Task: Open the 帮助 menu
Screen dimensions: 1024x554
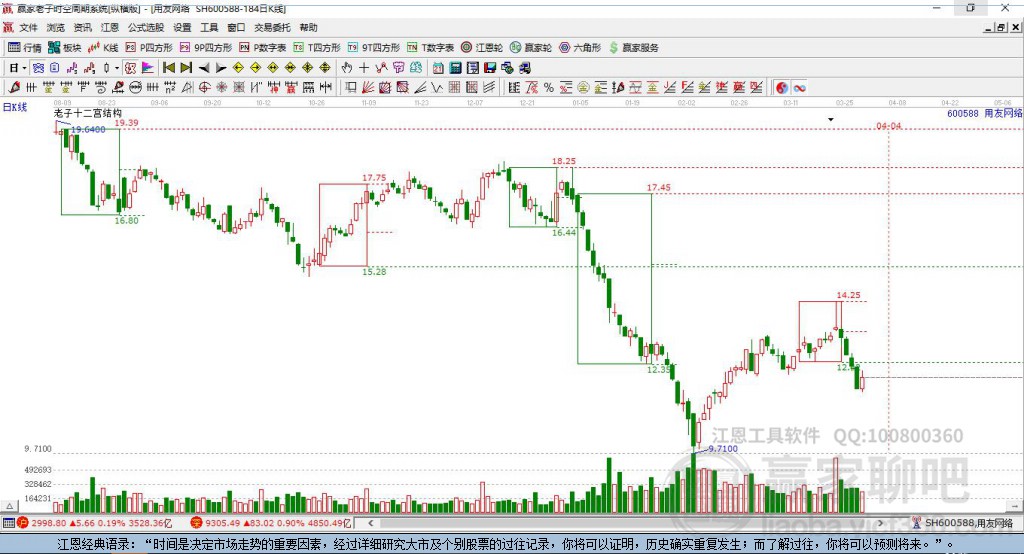Action: pyautogui.click(x=308, y=27)
